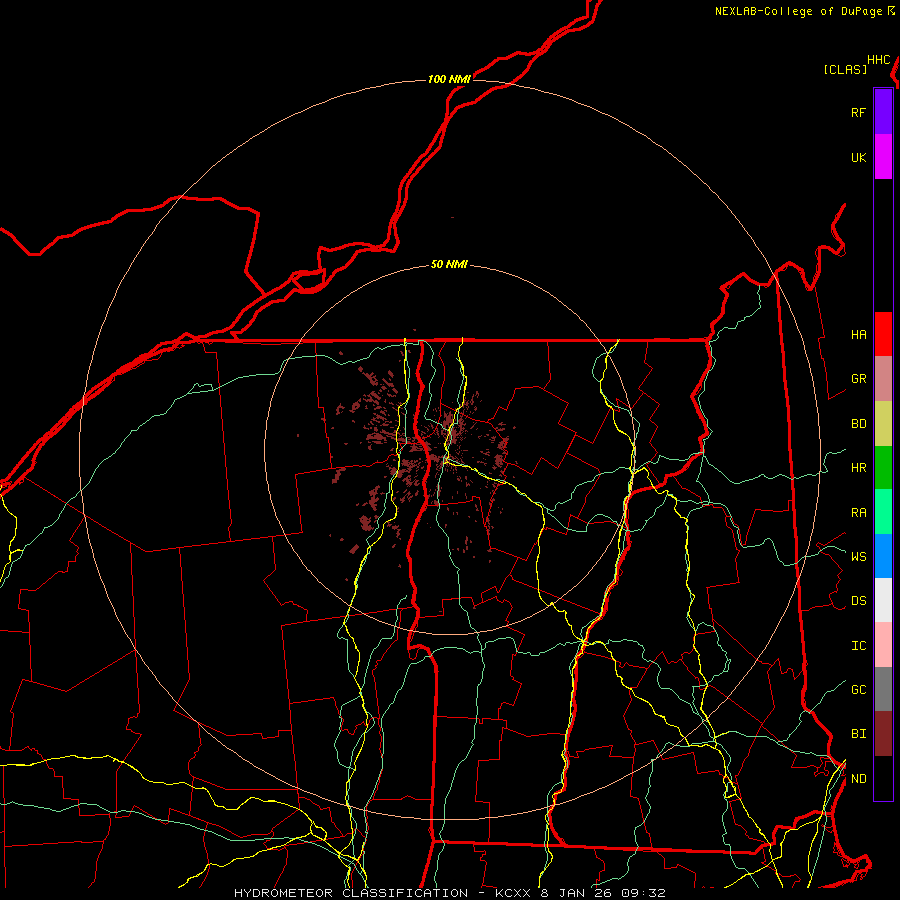The image size is (900, 900).
Task: Click the RF purple legend color swatch
Action: 883,112
